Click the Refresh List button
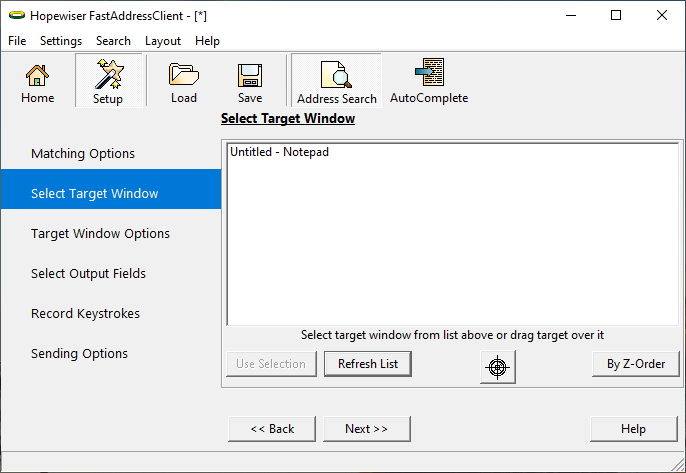Image resolution: width=686 pixels, height=473 pixels. tap(368, 364)
